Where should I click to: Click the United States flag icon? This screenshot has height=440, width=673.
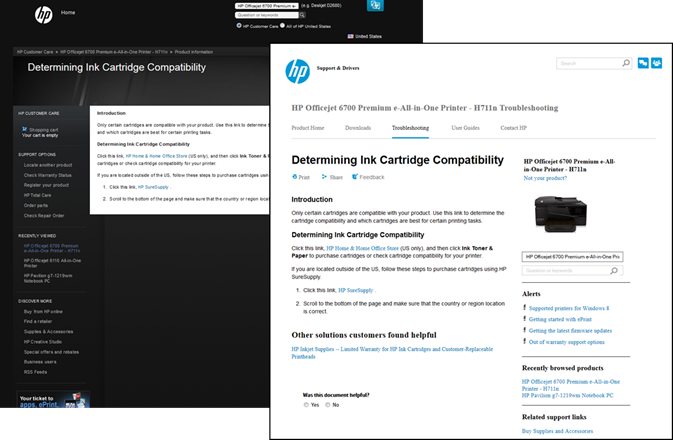pos(350,36)
